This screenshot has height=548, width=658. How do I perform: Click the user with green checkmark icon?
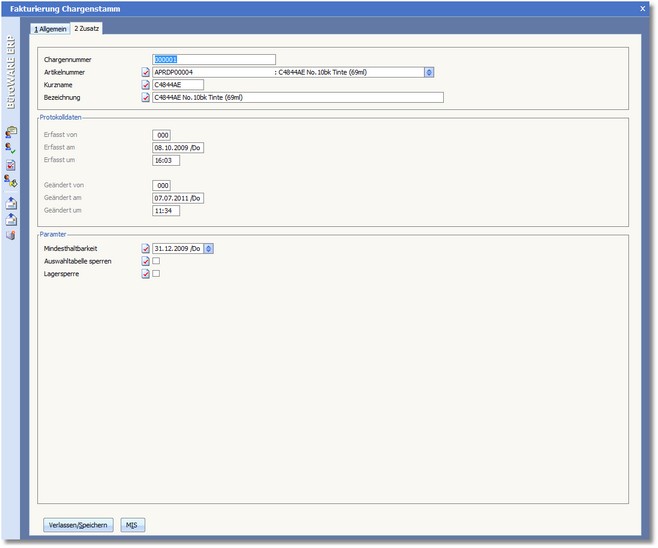coord(11,148)
